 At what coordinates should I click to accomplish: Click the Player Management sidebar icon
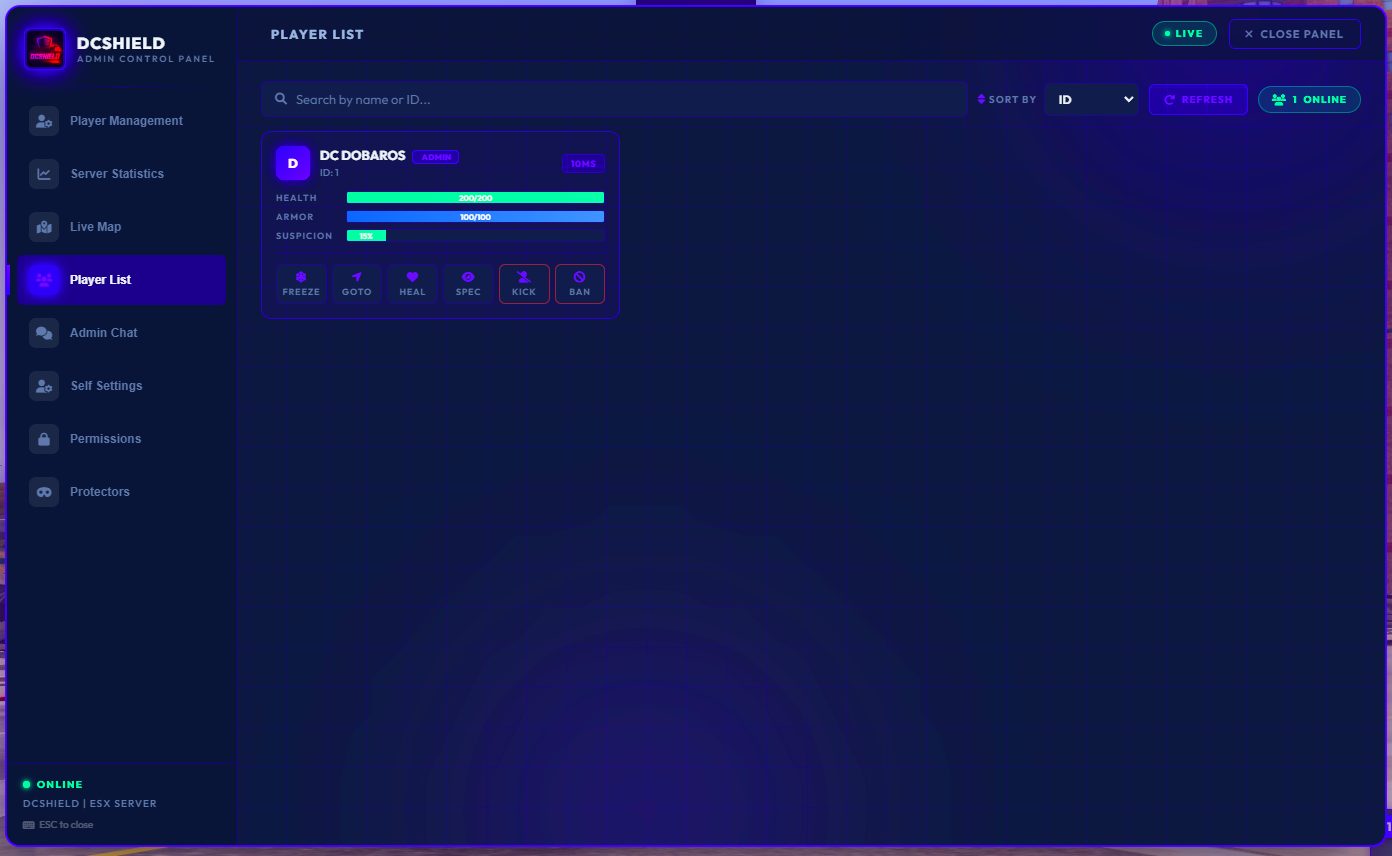[44, 121]
